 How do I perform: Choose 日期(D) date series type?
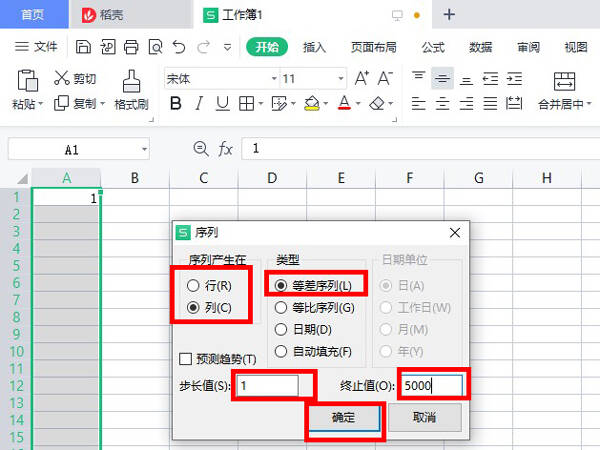pyautogui.click(x=280, y=329)
